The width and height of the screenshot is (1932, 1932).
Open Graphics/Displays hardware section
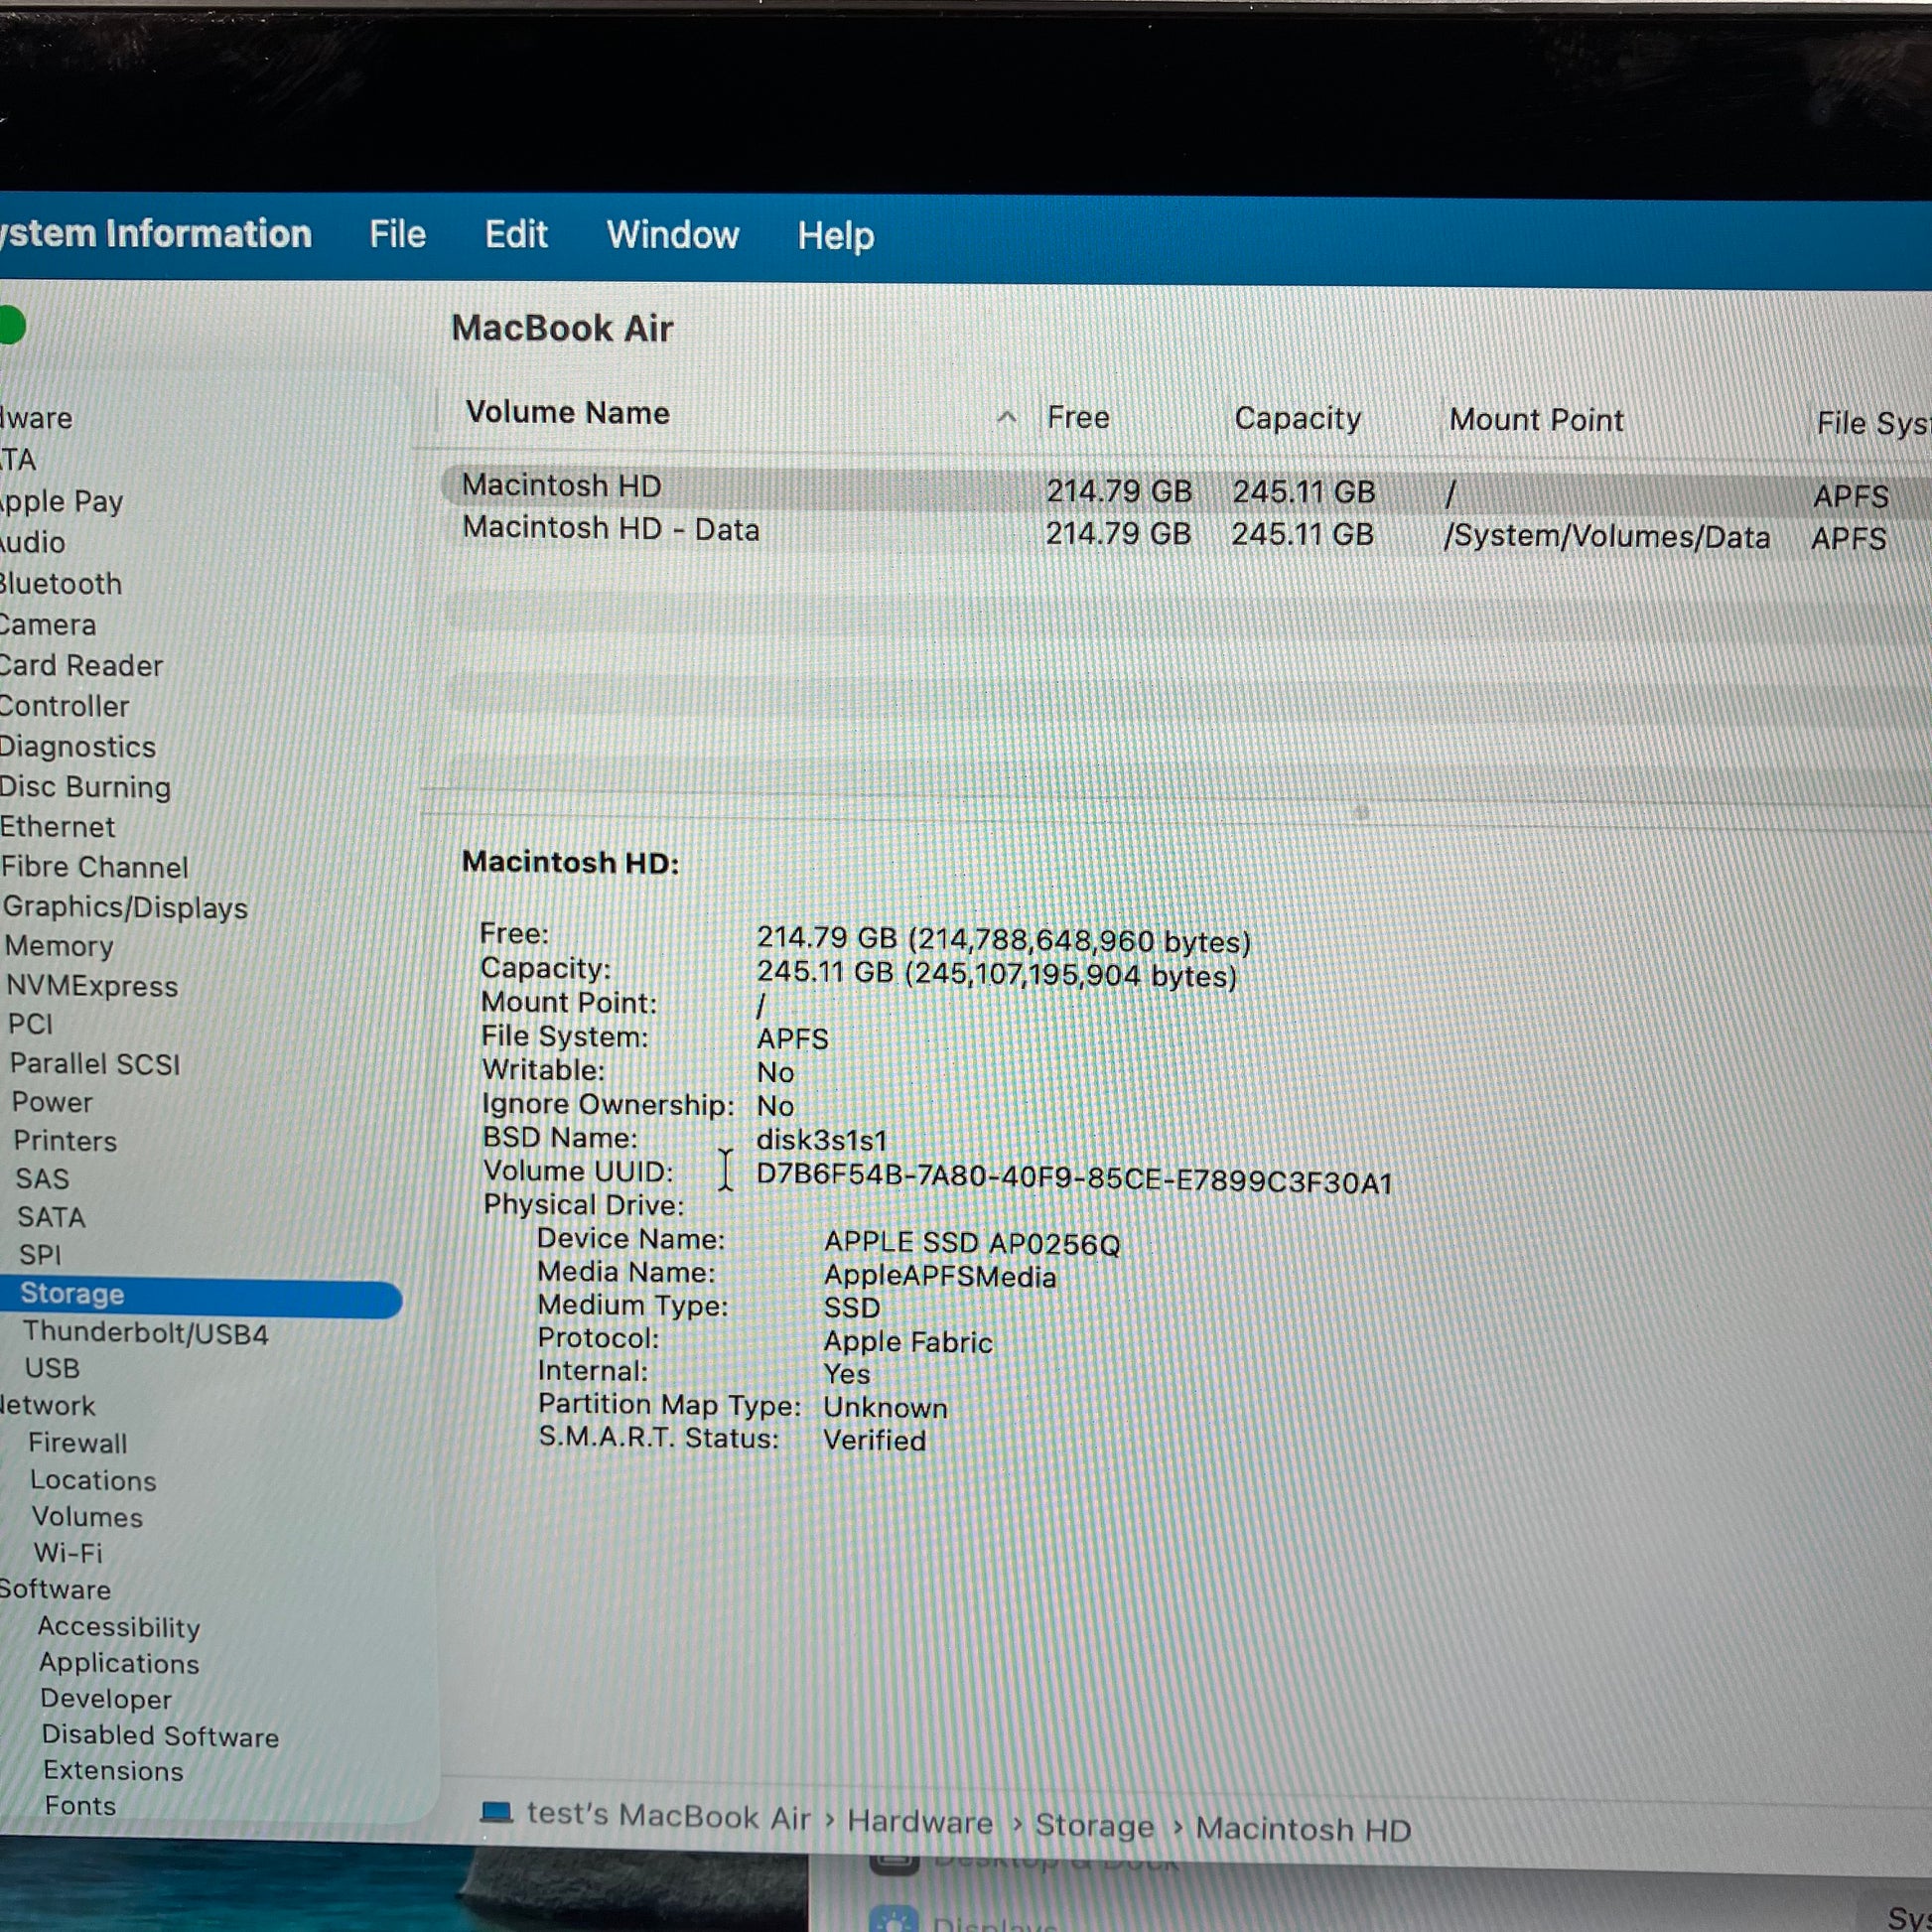125,907
